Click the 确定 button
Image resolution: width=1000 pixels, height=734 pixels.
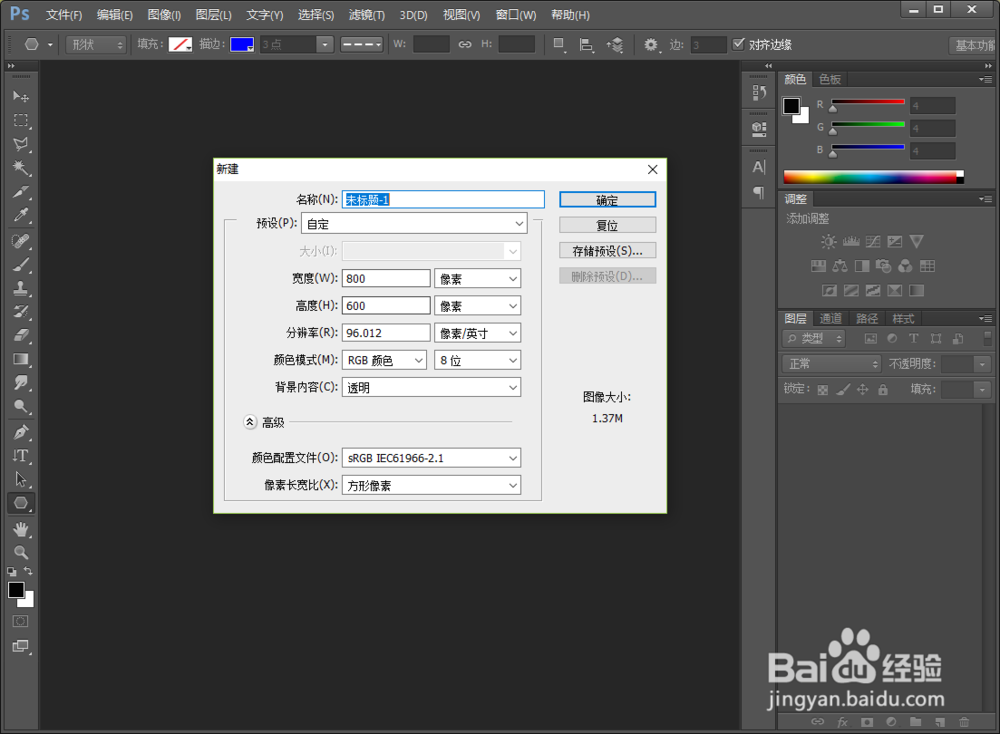pyautogui.click(x=607, y=199)
